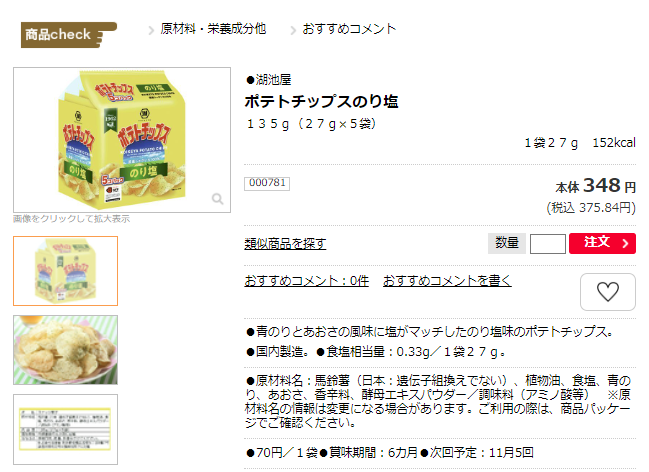Click the 数量 label
The image size is (649, 472).
(x=507, y=243)
